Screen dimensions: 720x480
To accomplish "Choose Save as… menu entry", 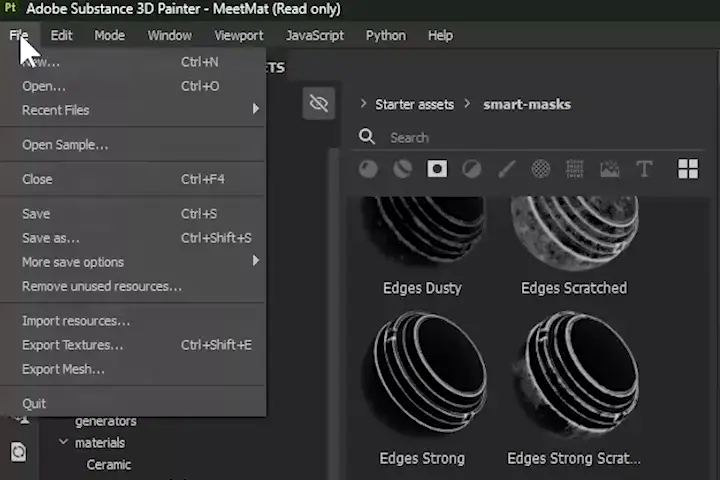I will [x=133, y=238].
